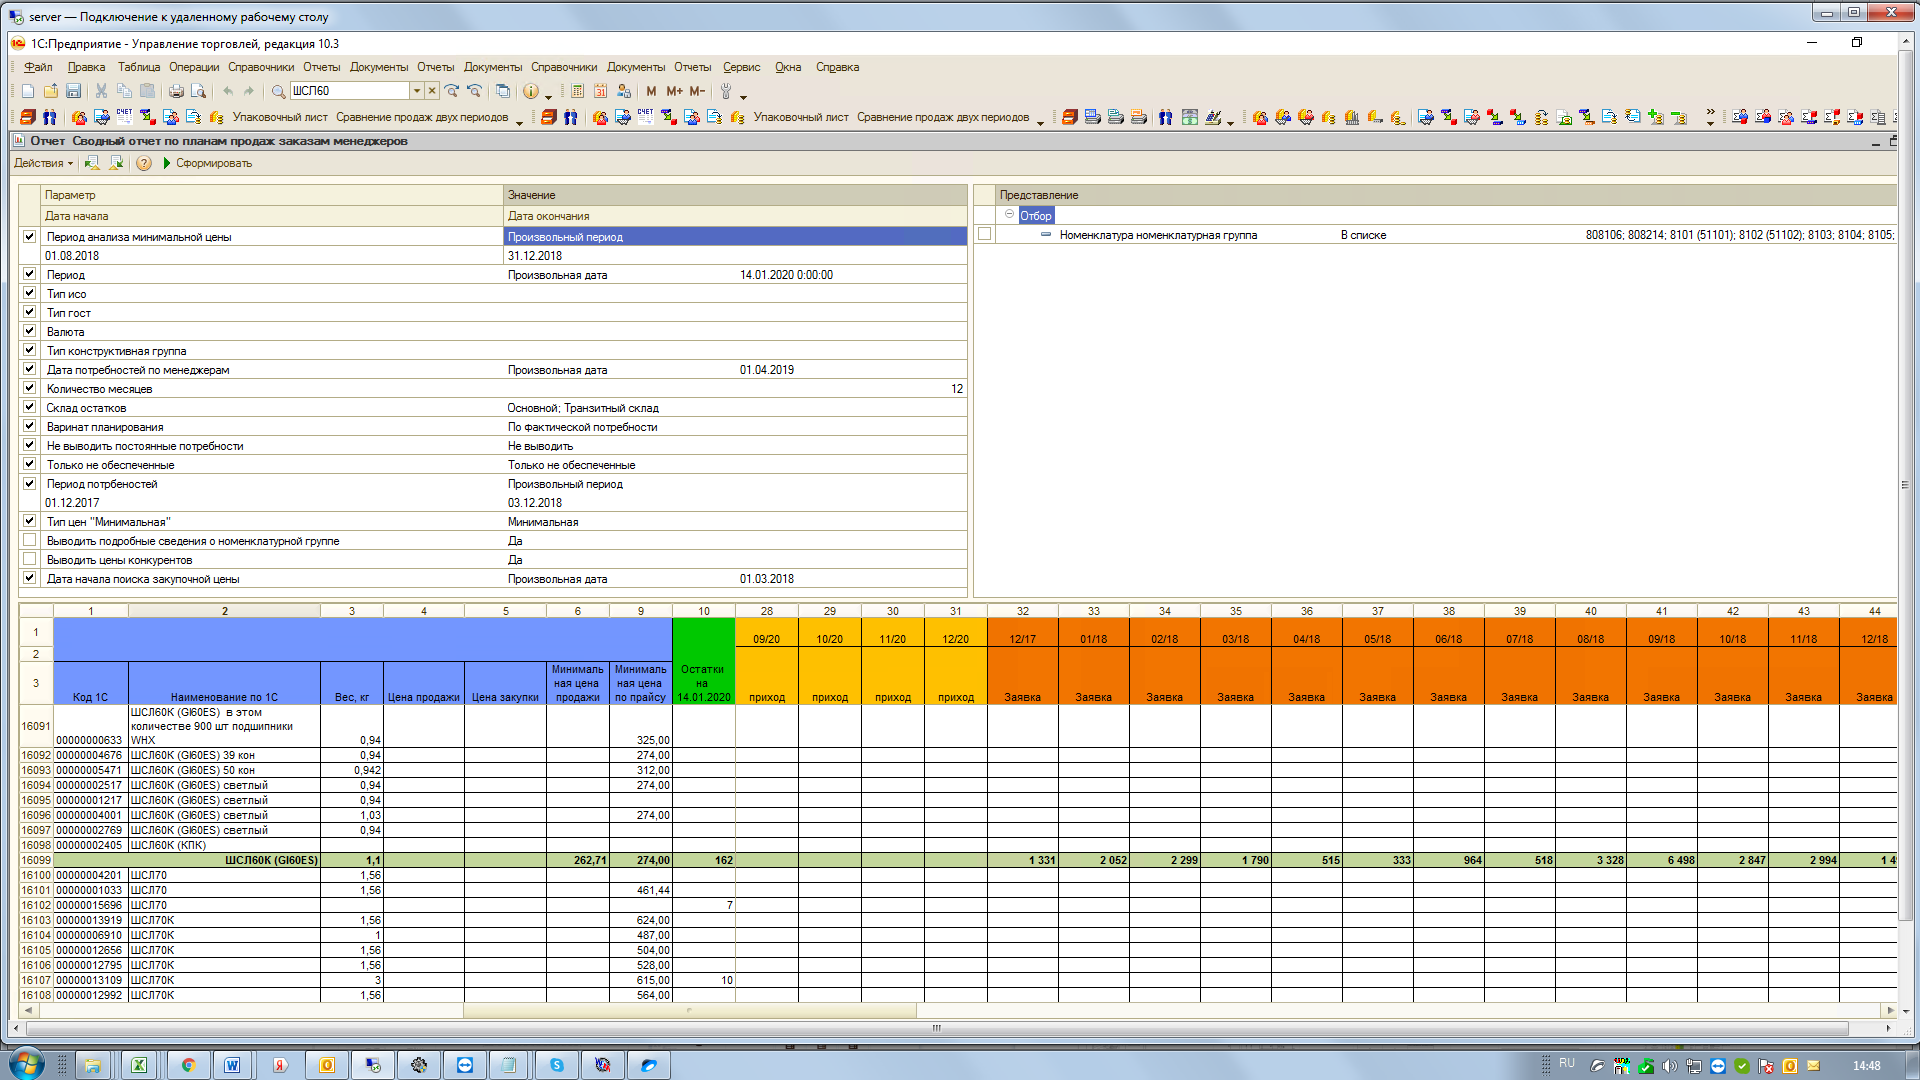
Task: Click the Save (floppy disk) toolbar icon
Action: tap(73, 91)
